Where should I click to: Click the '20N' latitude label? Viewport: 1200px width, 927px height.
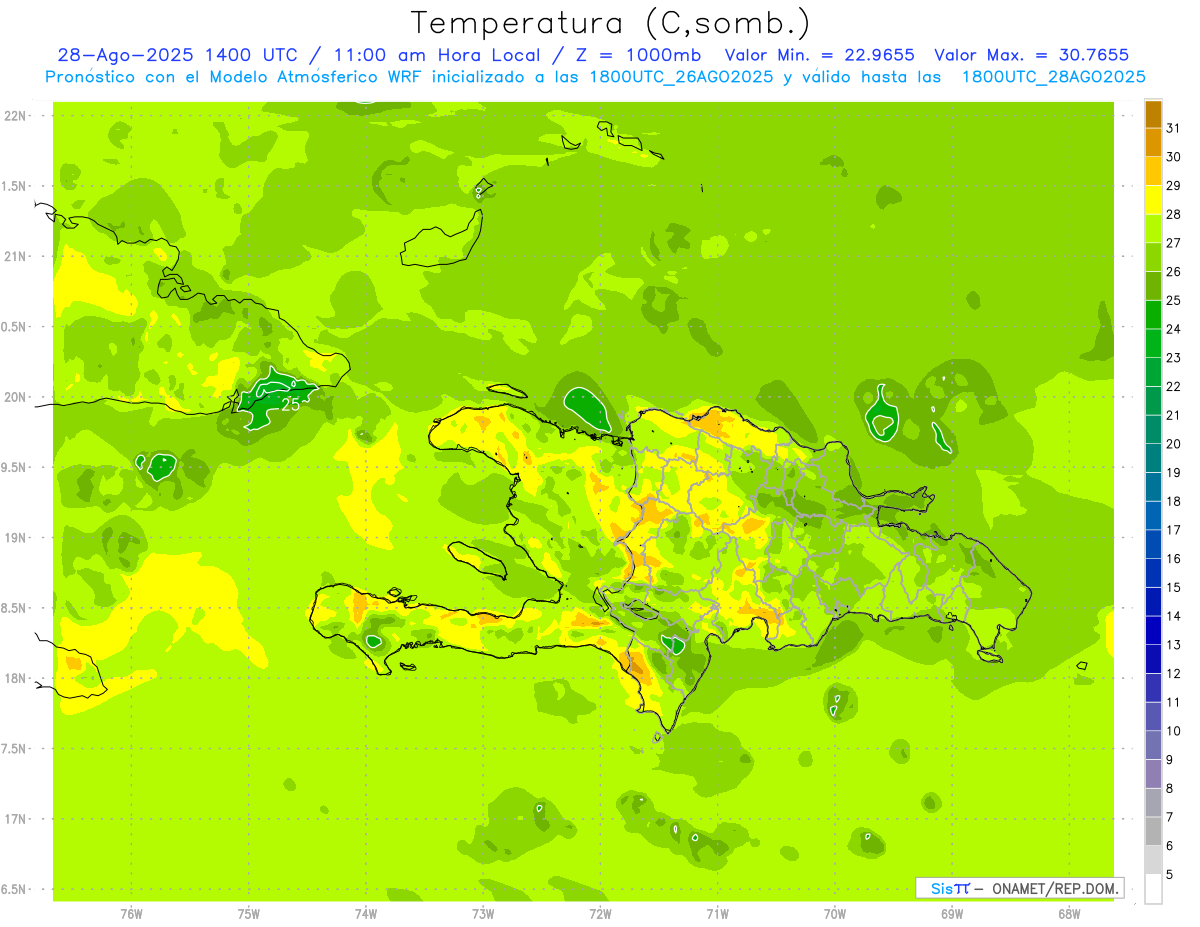(15, 397)
